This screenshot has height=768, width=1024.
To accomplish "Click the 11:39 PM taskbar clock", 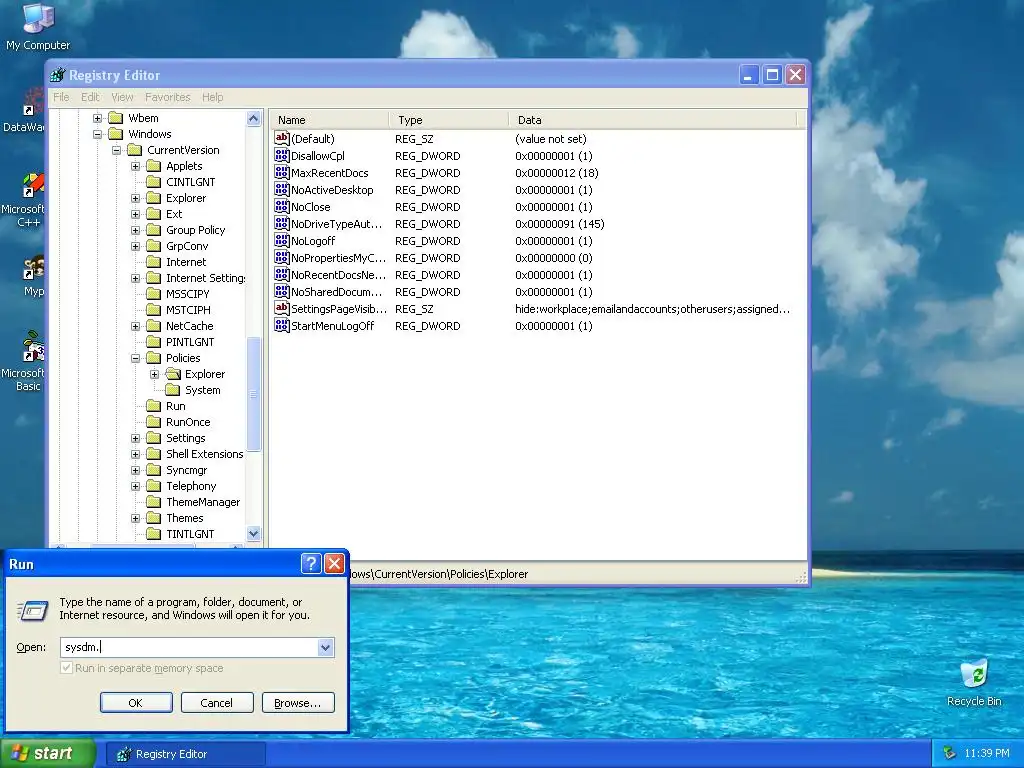I will tap(987, 753).
